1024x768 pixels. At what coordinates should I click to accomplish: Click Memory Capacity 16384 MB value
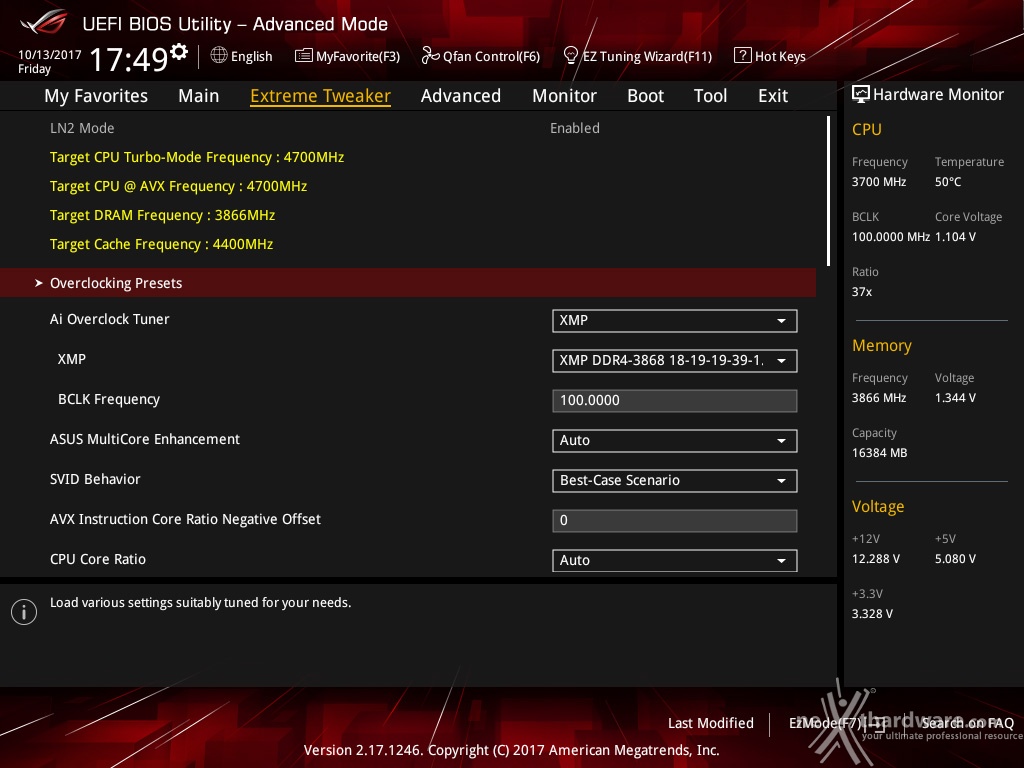(880, 453)
